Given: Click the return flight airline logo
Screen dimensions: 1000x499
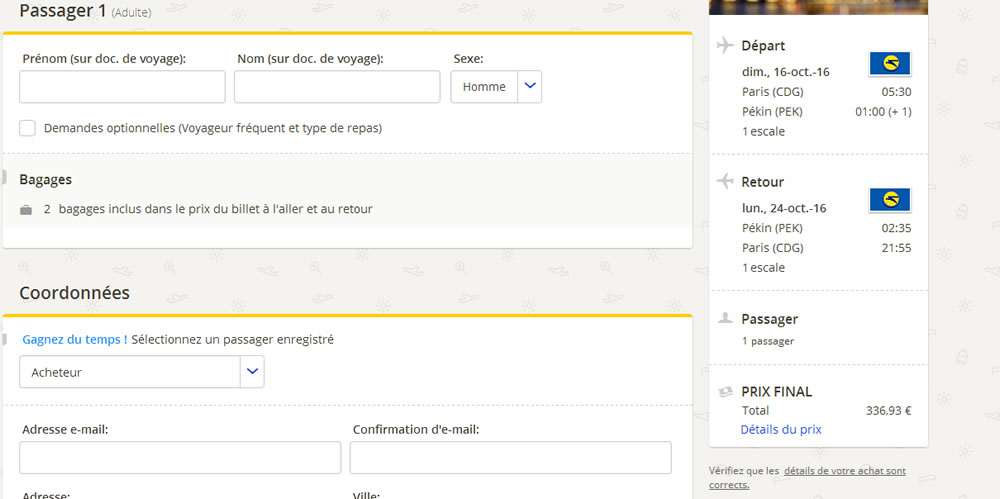Looking at the screenshot, I should [x=889, y=200].
